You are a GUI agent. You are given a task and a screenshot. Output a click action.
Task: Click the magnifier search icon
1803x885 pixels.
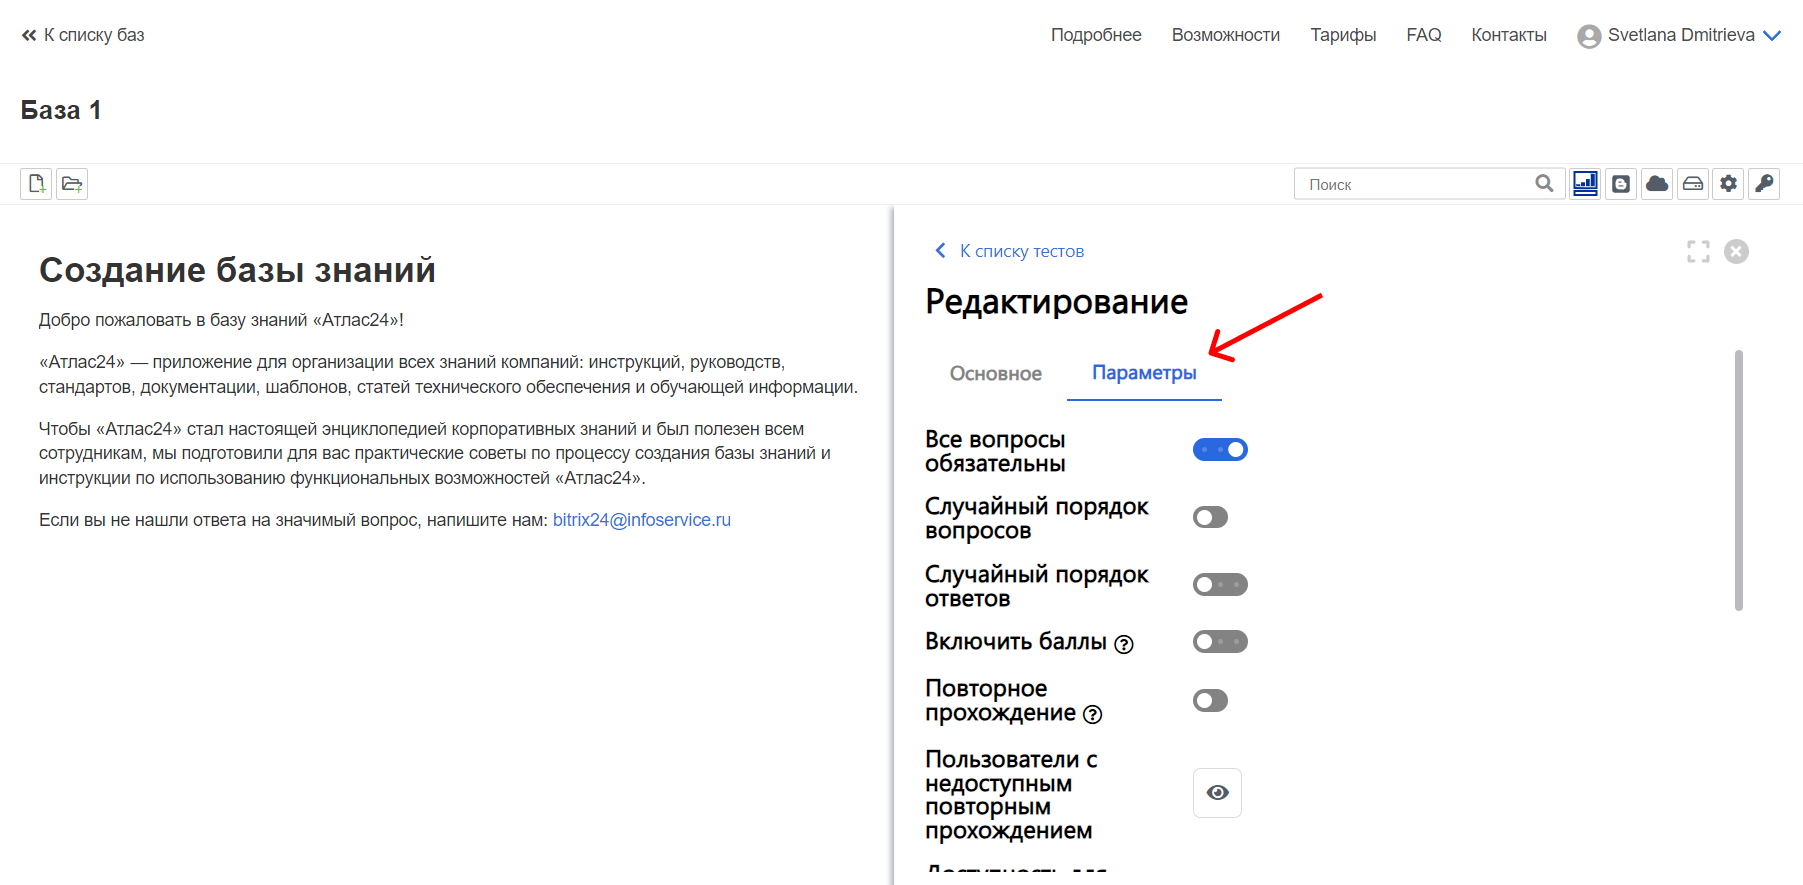(1544, 183)
